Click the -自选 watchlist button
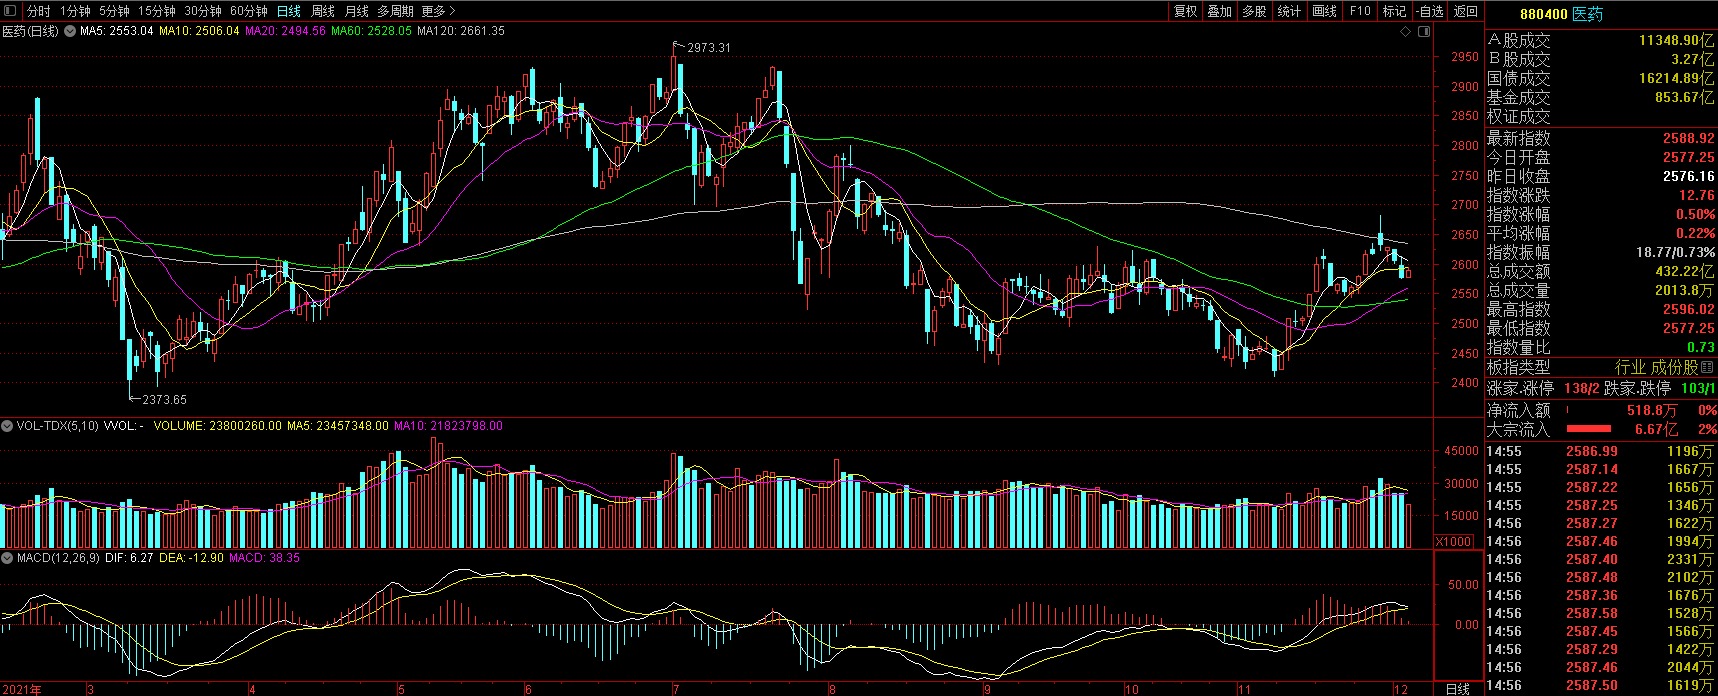The height and width of the screenshot is (696, 1718). [x=1431, y=11]
